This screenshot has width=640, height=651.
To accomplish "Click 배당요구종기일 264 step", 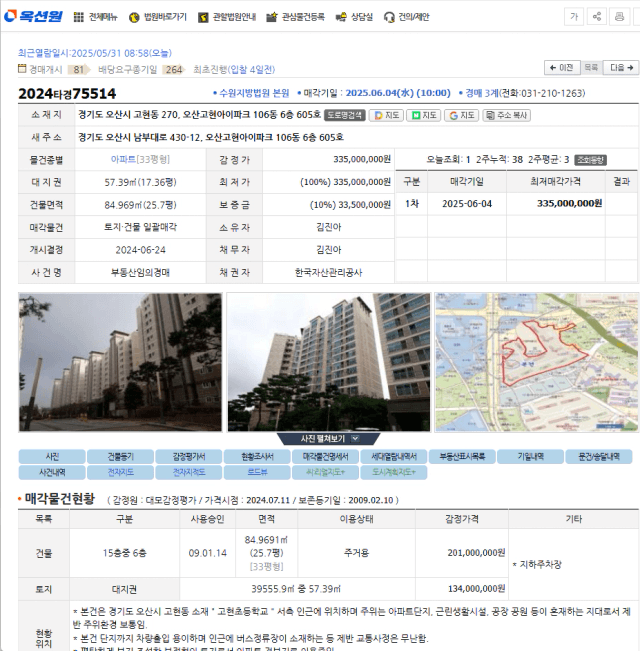I will 141,69.
